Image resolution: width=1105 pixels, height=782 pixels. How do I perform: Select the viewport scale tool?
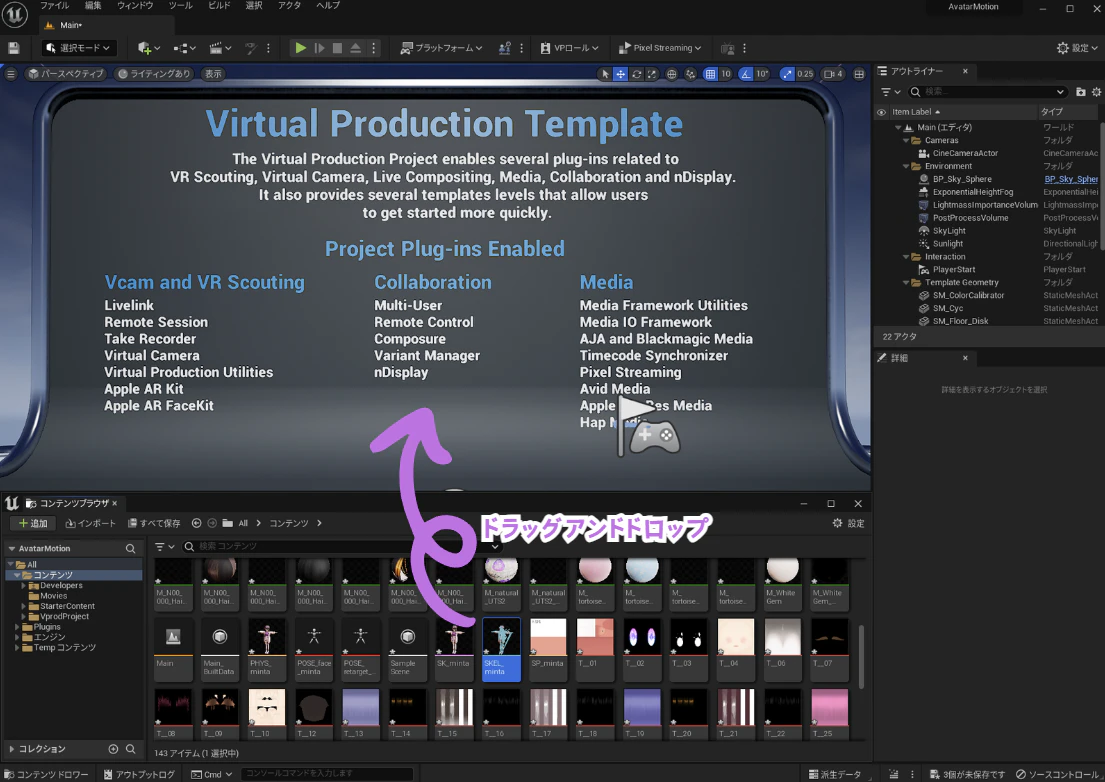point(653,74)
